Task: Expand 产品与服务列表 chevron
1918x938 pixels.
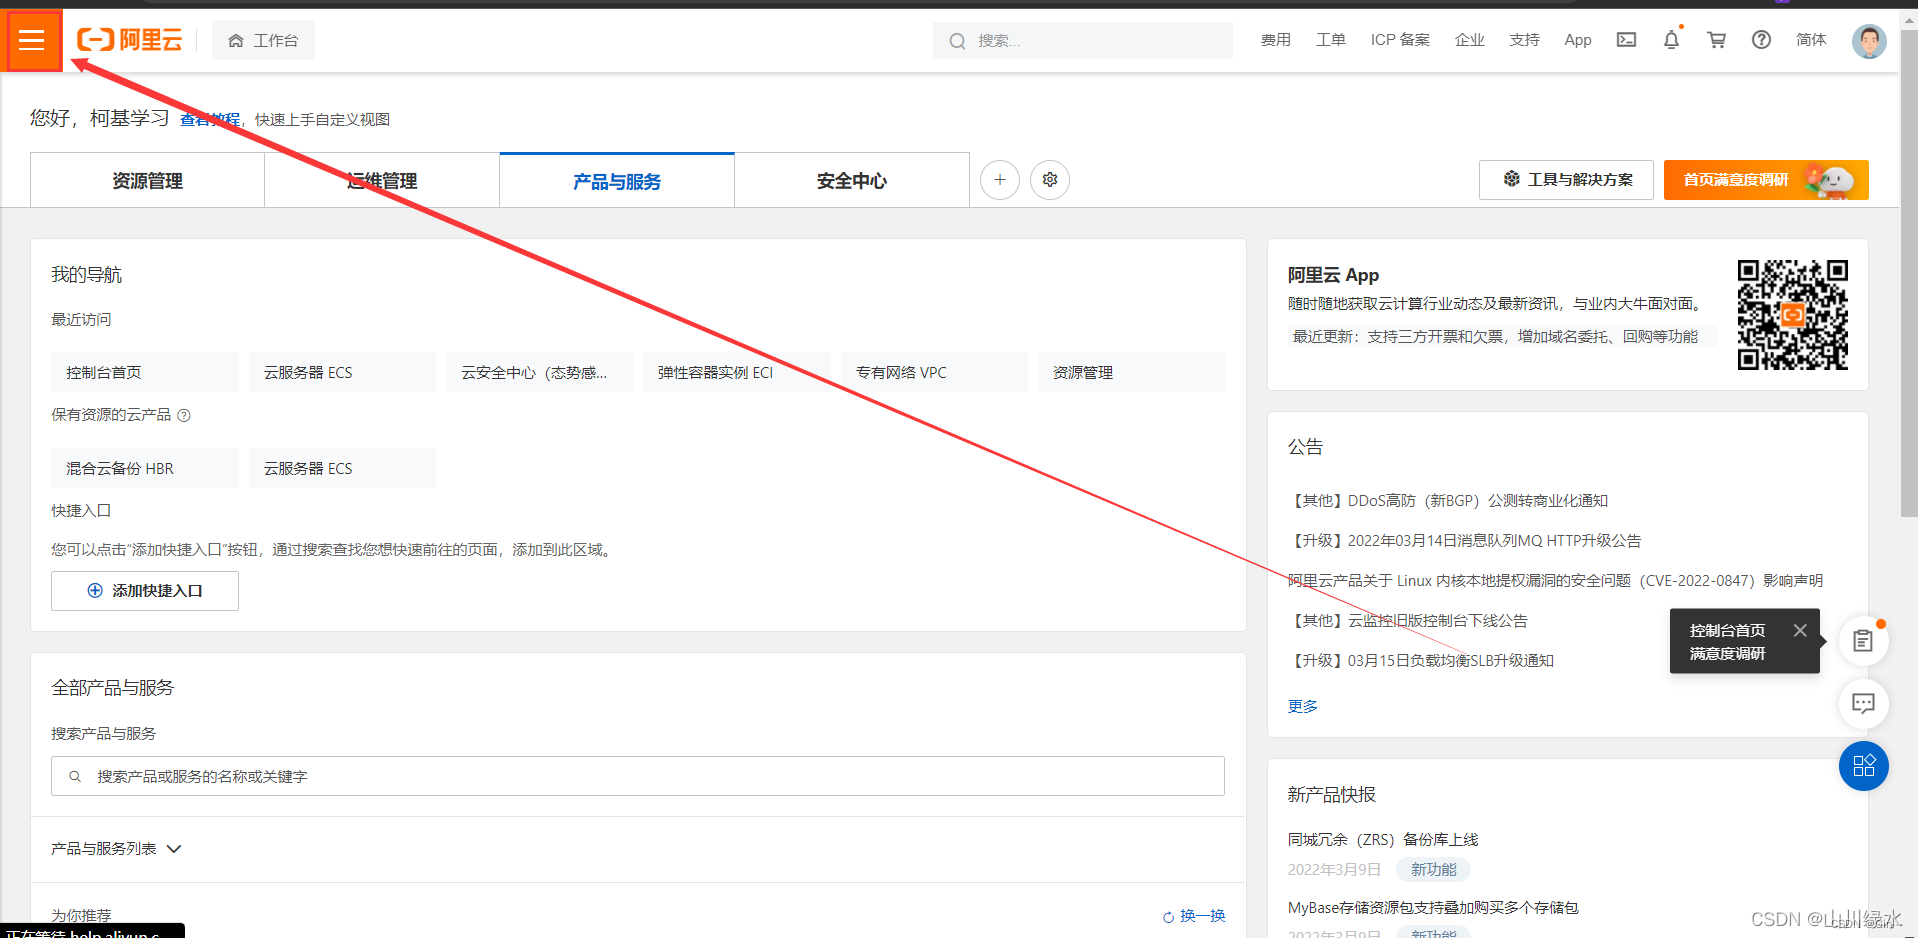Action: pos(174,849)
